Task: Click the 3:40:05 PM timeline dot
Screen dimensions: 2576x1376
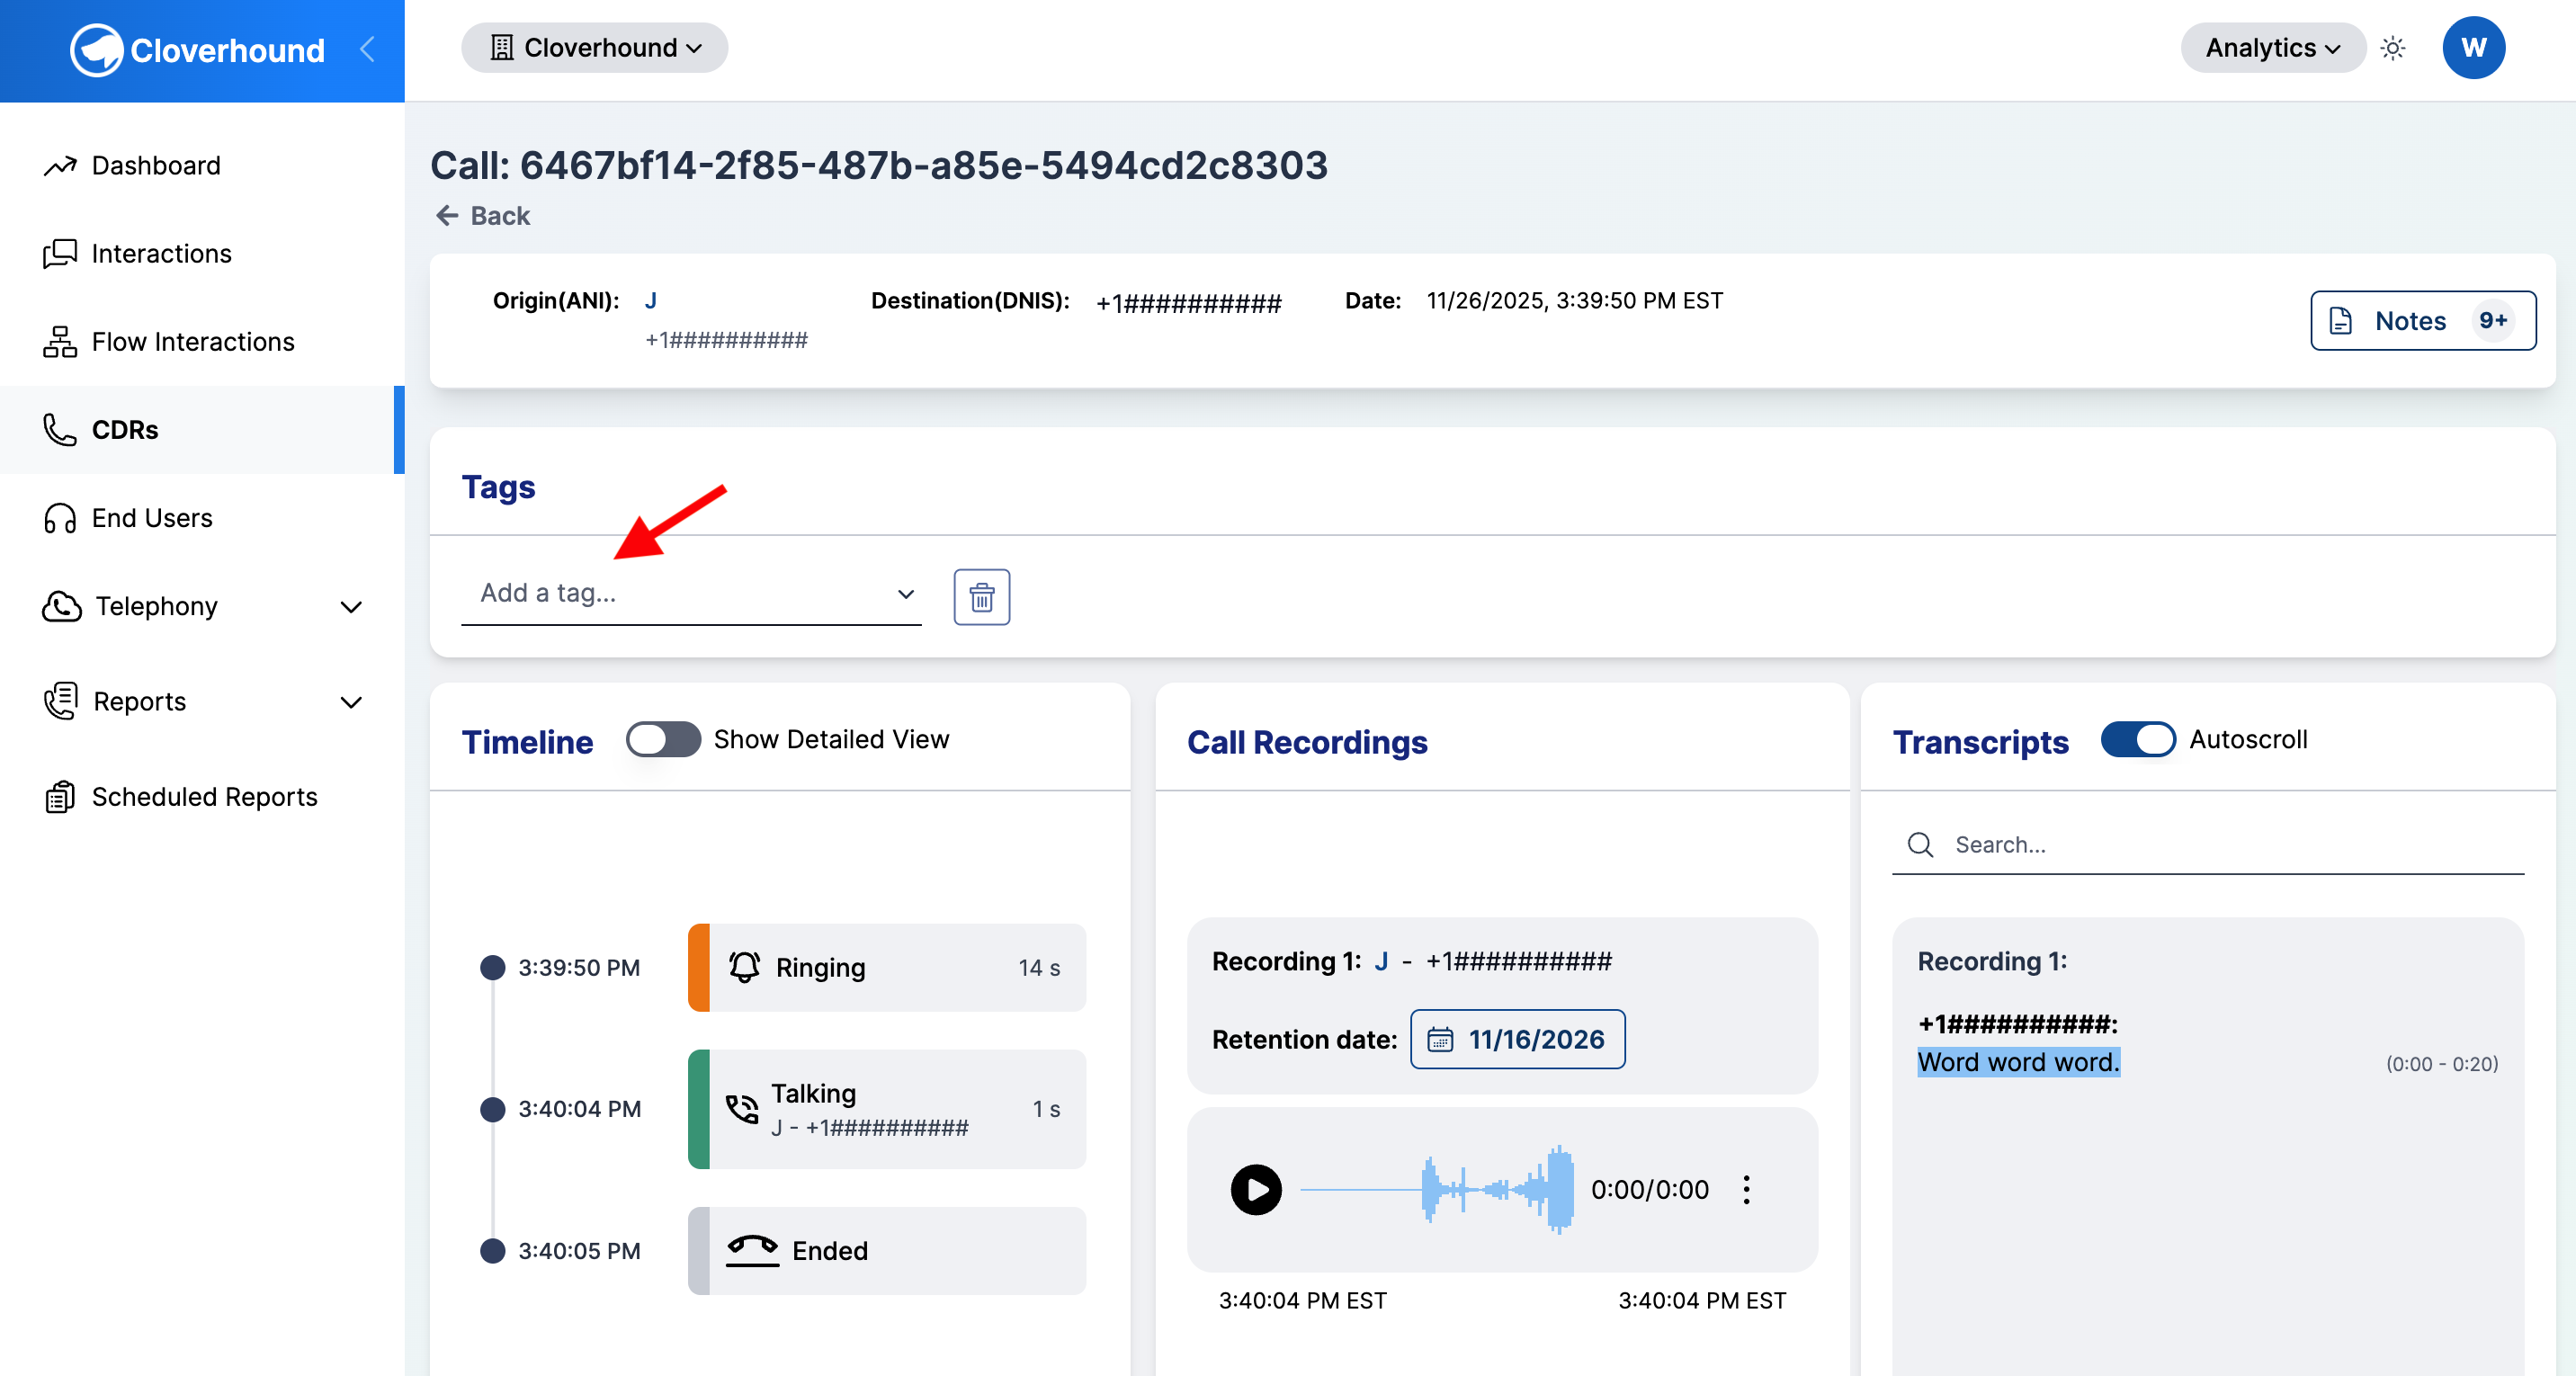Action: [x=492, y=1251]
